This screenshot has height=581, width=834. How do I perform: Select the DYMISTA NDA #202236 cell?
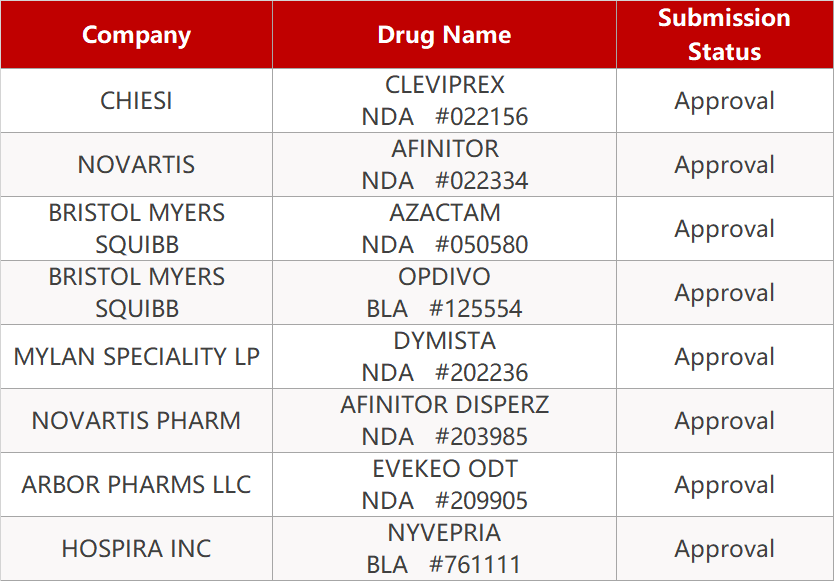tap(444, 357)
